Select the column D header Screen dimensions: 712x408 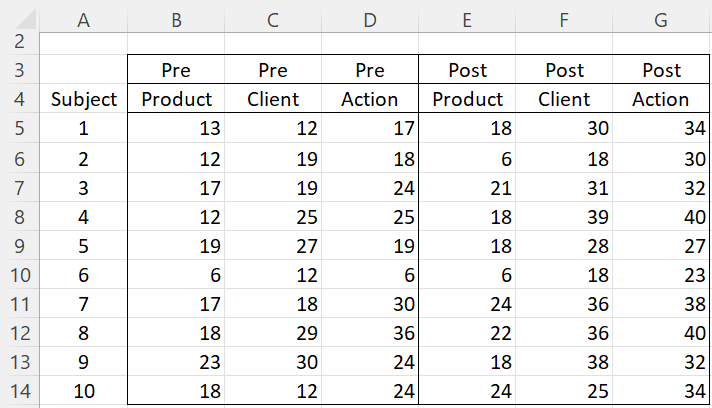371,14
